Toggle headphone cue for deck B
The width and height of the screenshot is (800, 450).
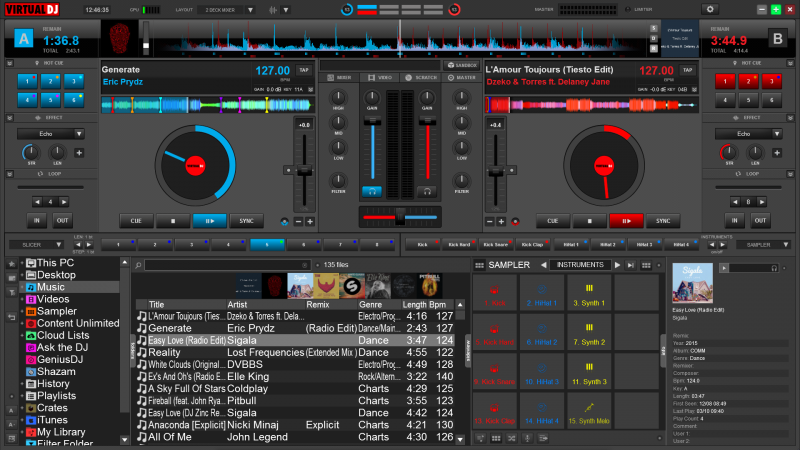(x=427, y=192)
